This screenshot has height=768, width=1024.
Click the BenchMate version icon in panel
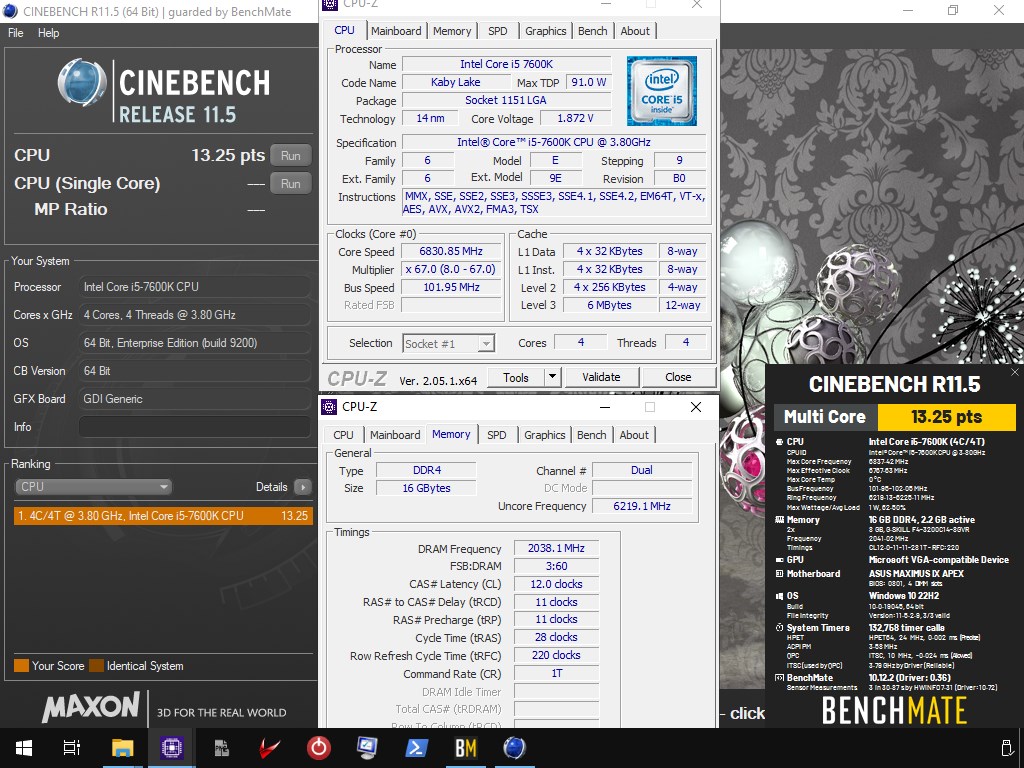[778, 678]
